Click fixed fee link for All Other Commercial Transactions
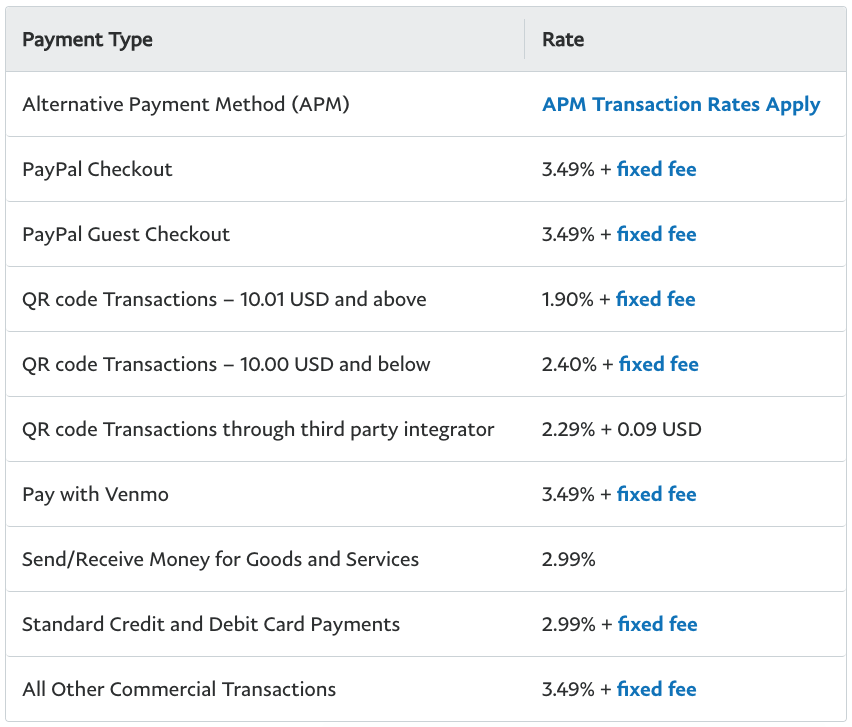852x727 pixels. point(656,689)
